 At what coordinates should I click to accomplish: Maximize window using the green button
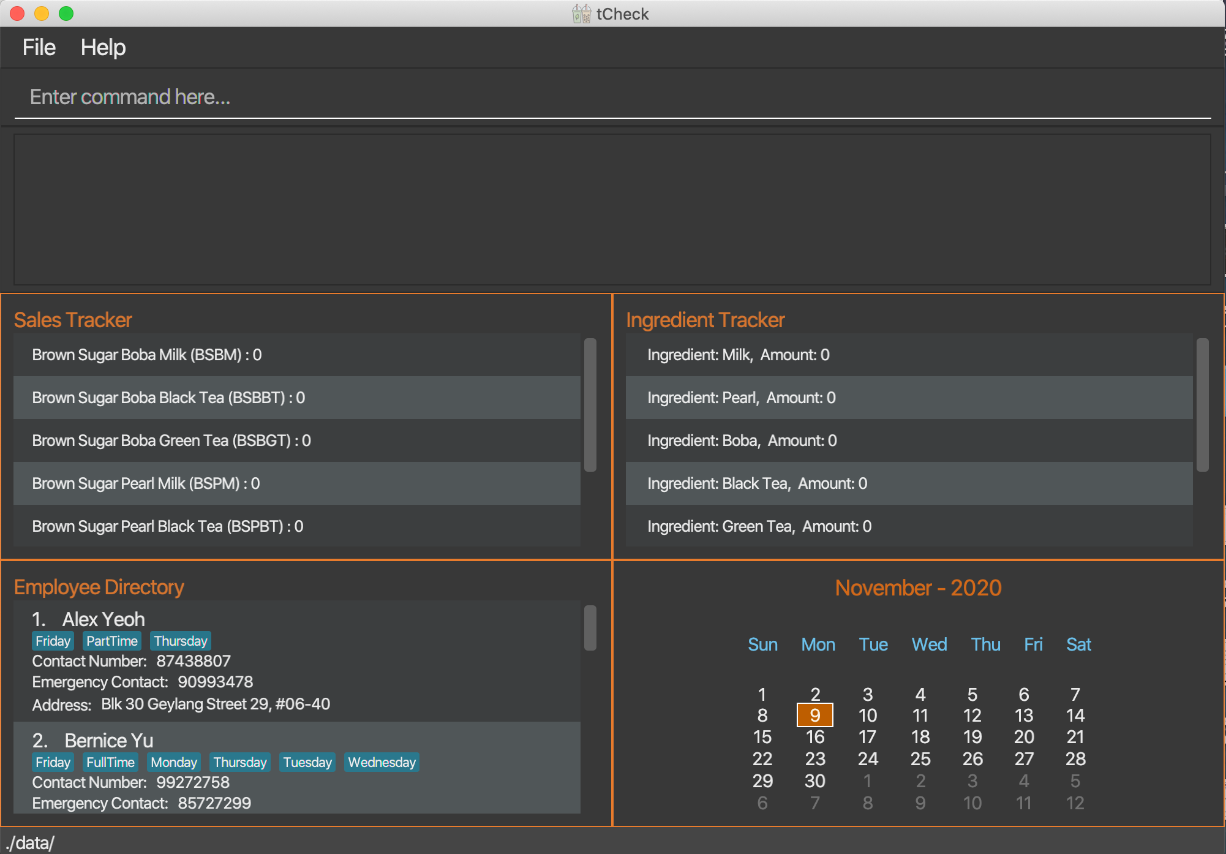pyautogui.click(x=66, y=14)
